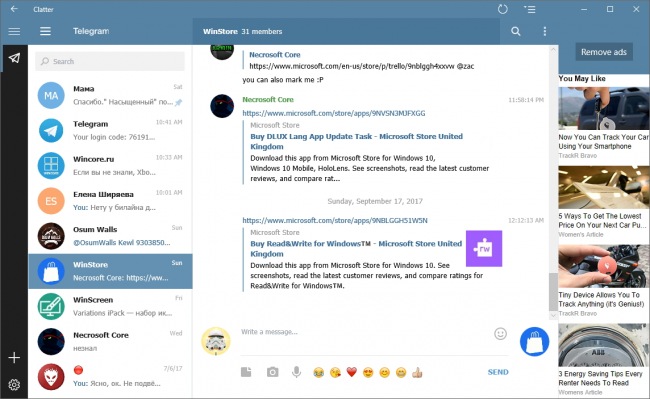Click the SEND button
Screen dimensions: 650x399
498,372
